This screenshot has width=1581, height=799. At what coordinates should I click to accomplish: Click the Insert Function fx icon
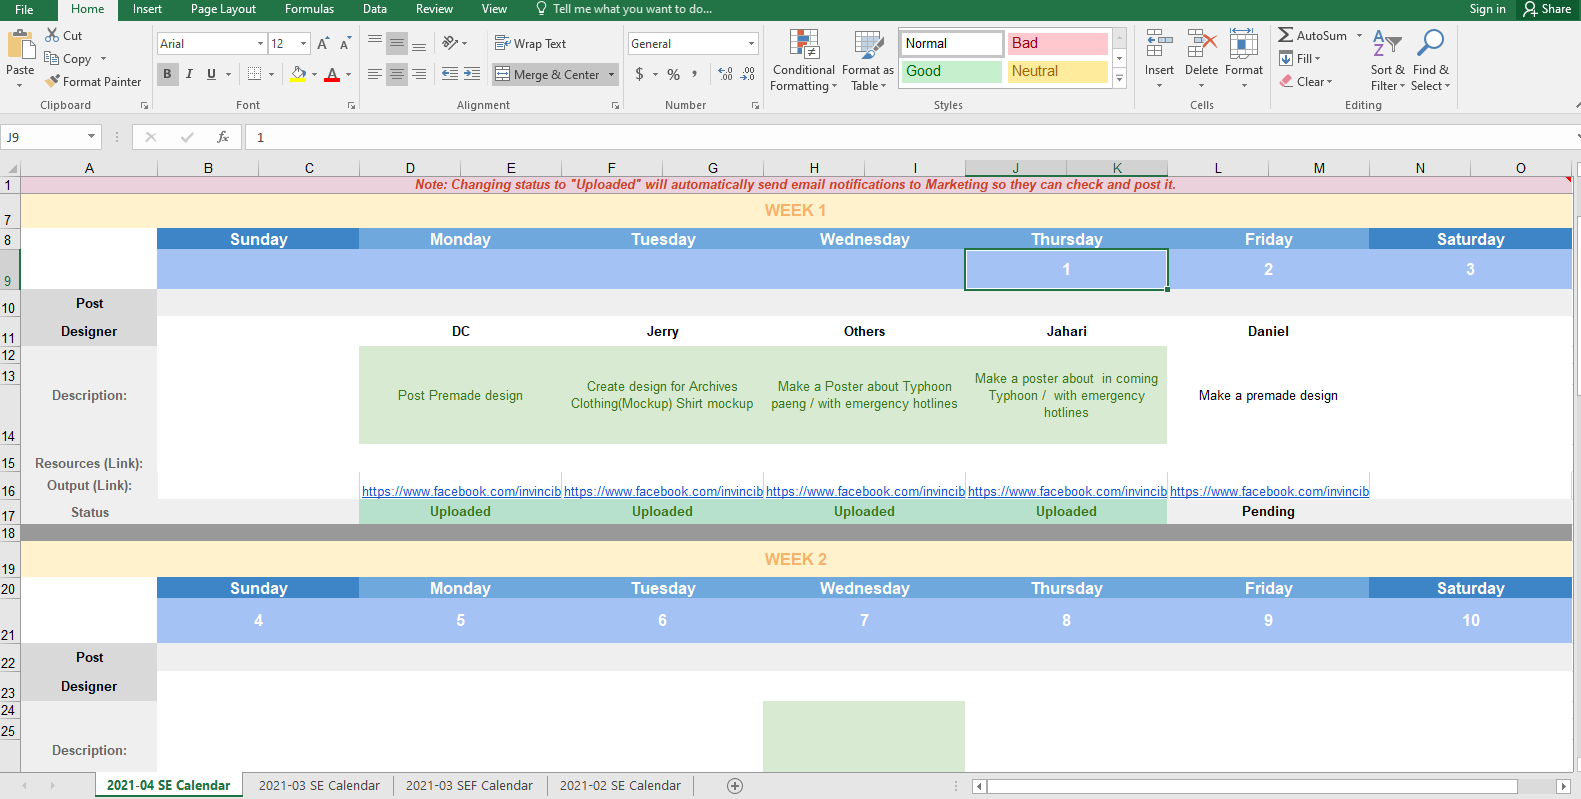[x=223, y=137]
